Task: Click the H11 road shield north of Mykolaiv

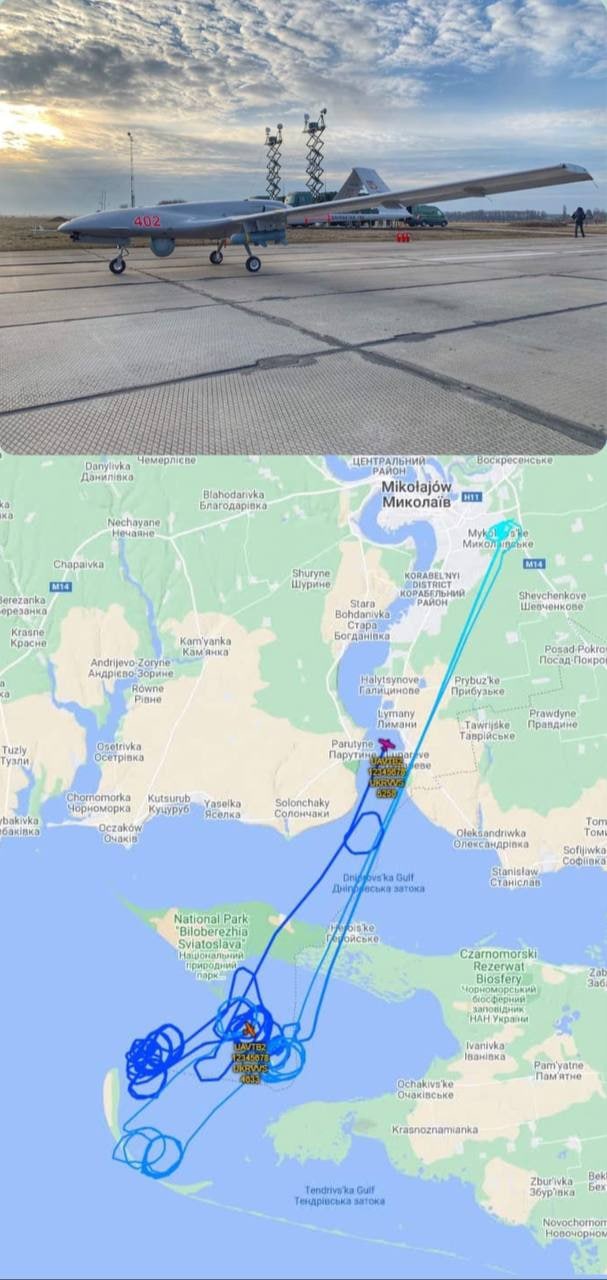Action: (x=473, y=496)
